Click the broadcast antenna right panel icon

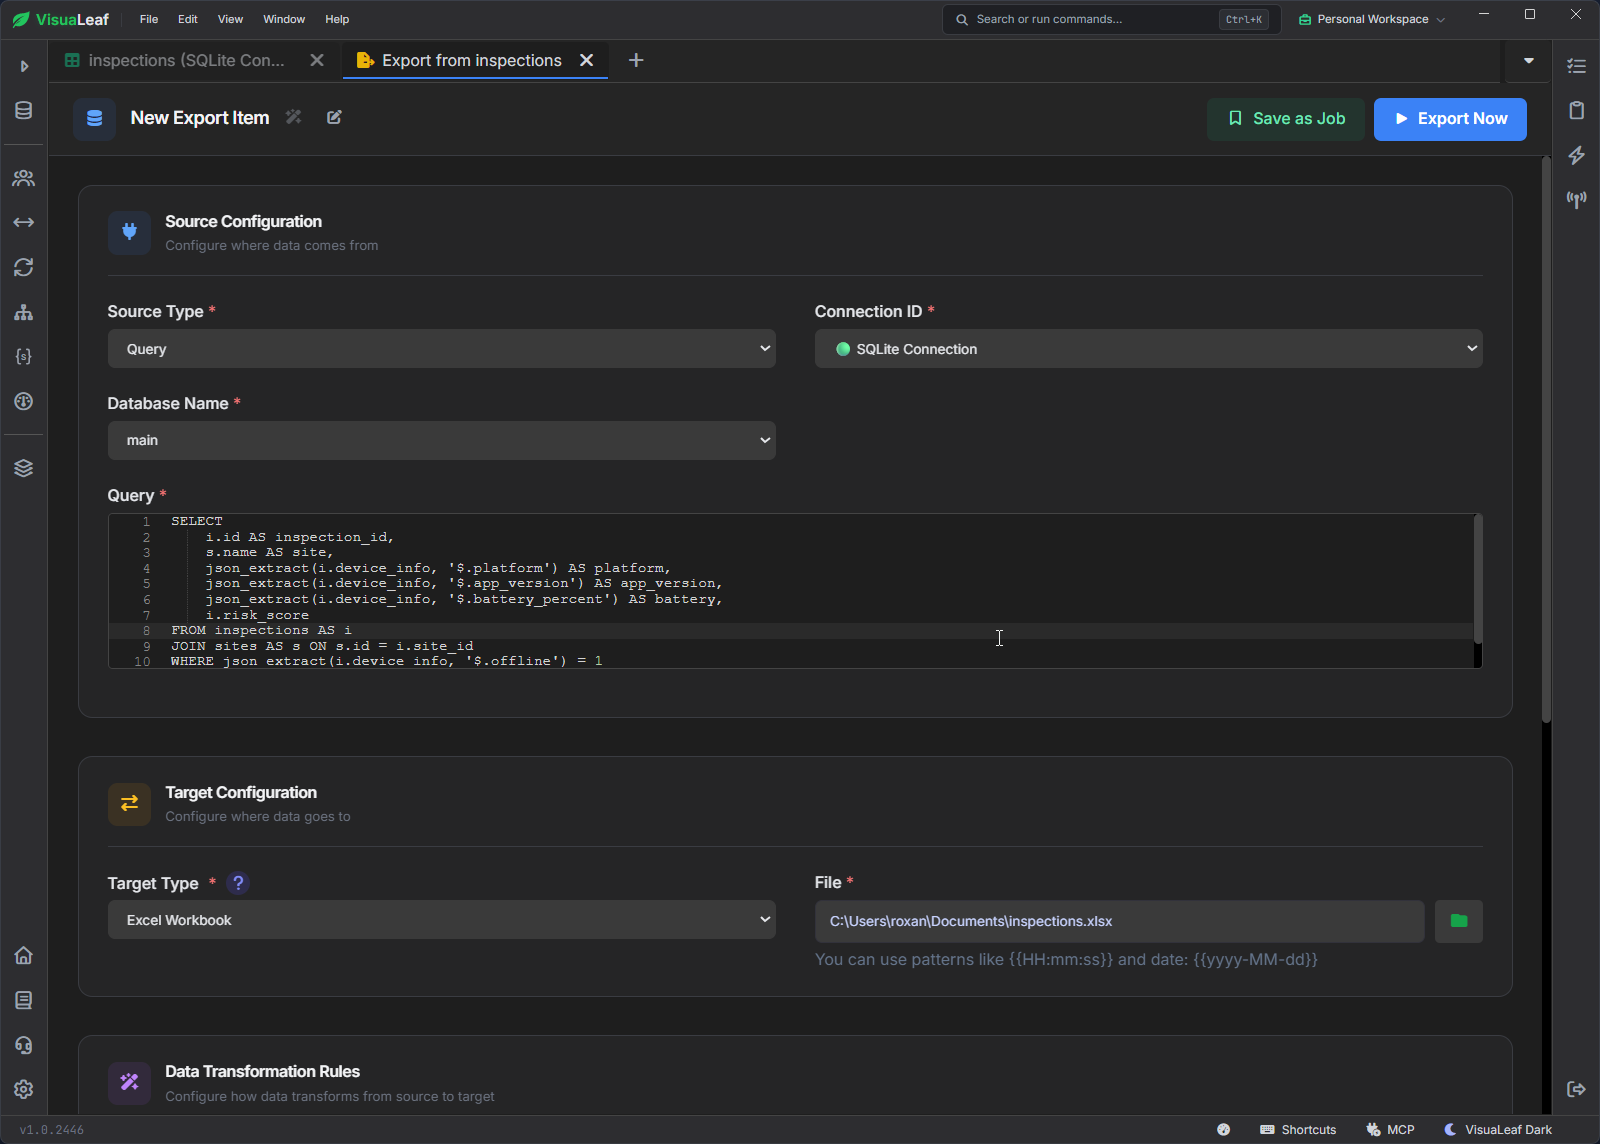pos(1577,200)
